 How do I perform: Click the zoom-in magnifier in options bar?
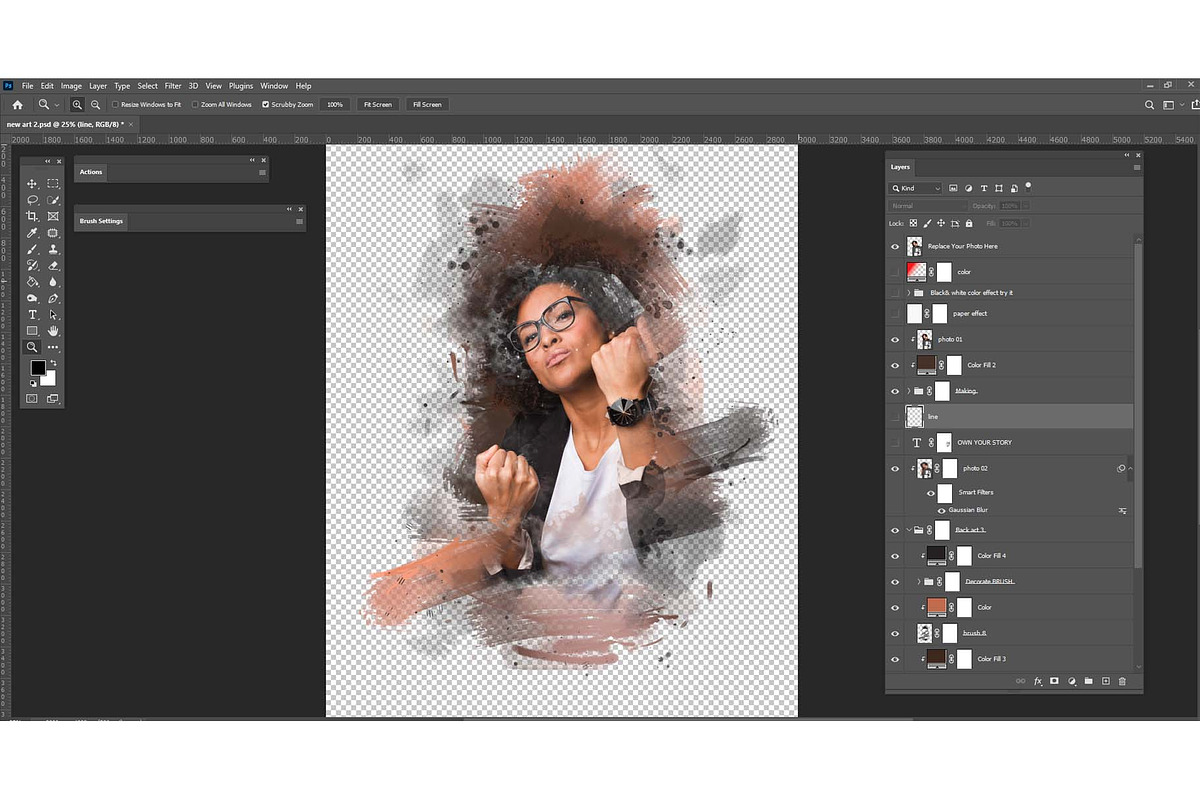point(77,104)
